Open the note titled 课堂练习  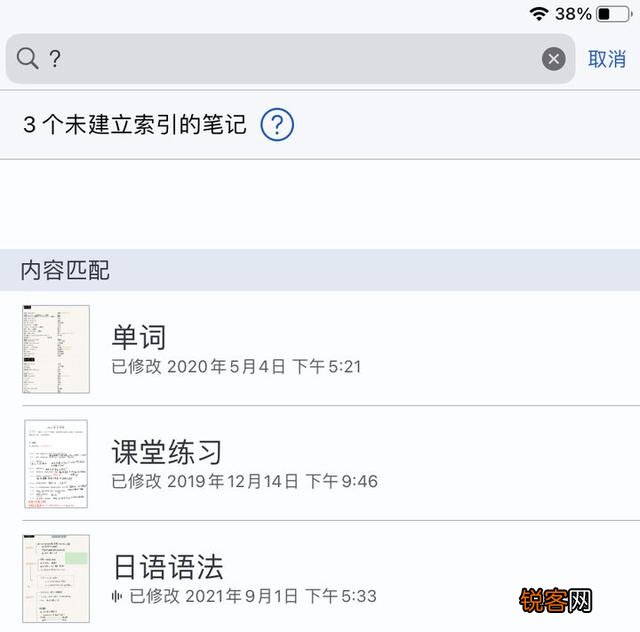click(167, 452)
